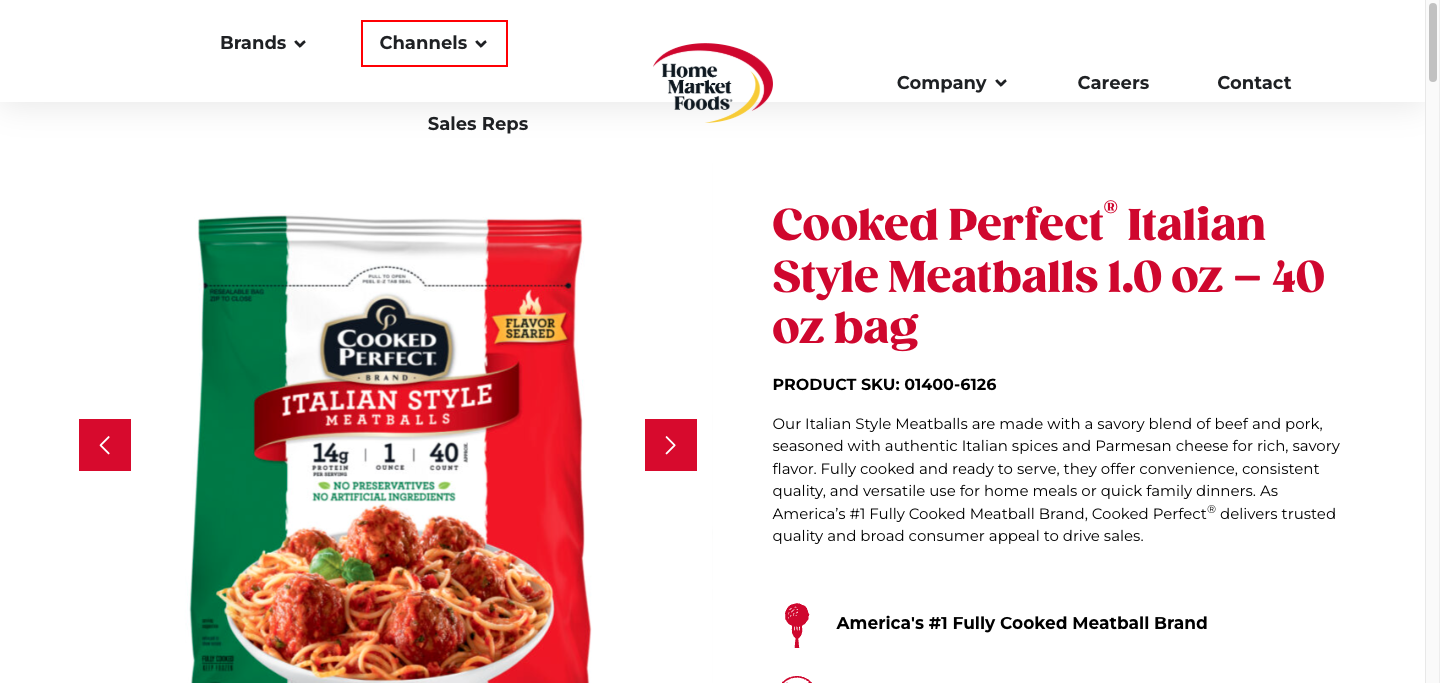
Task: Go to the Contact page
Action: click(1254, 83)
